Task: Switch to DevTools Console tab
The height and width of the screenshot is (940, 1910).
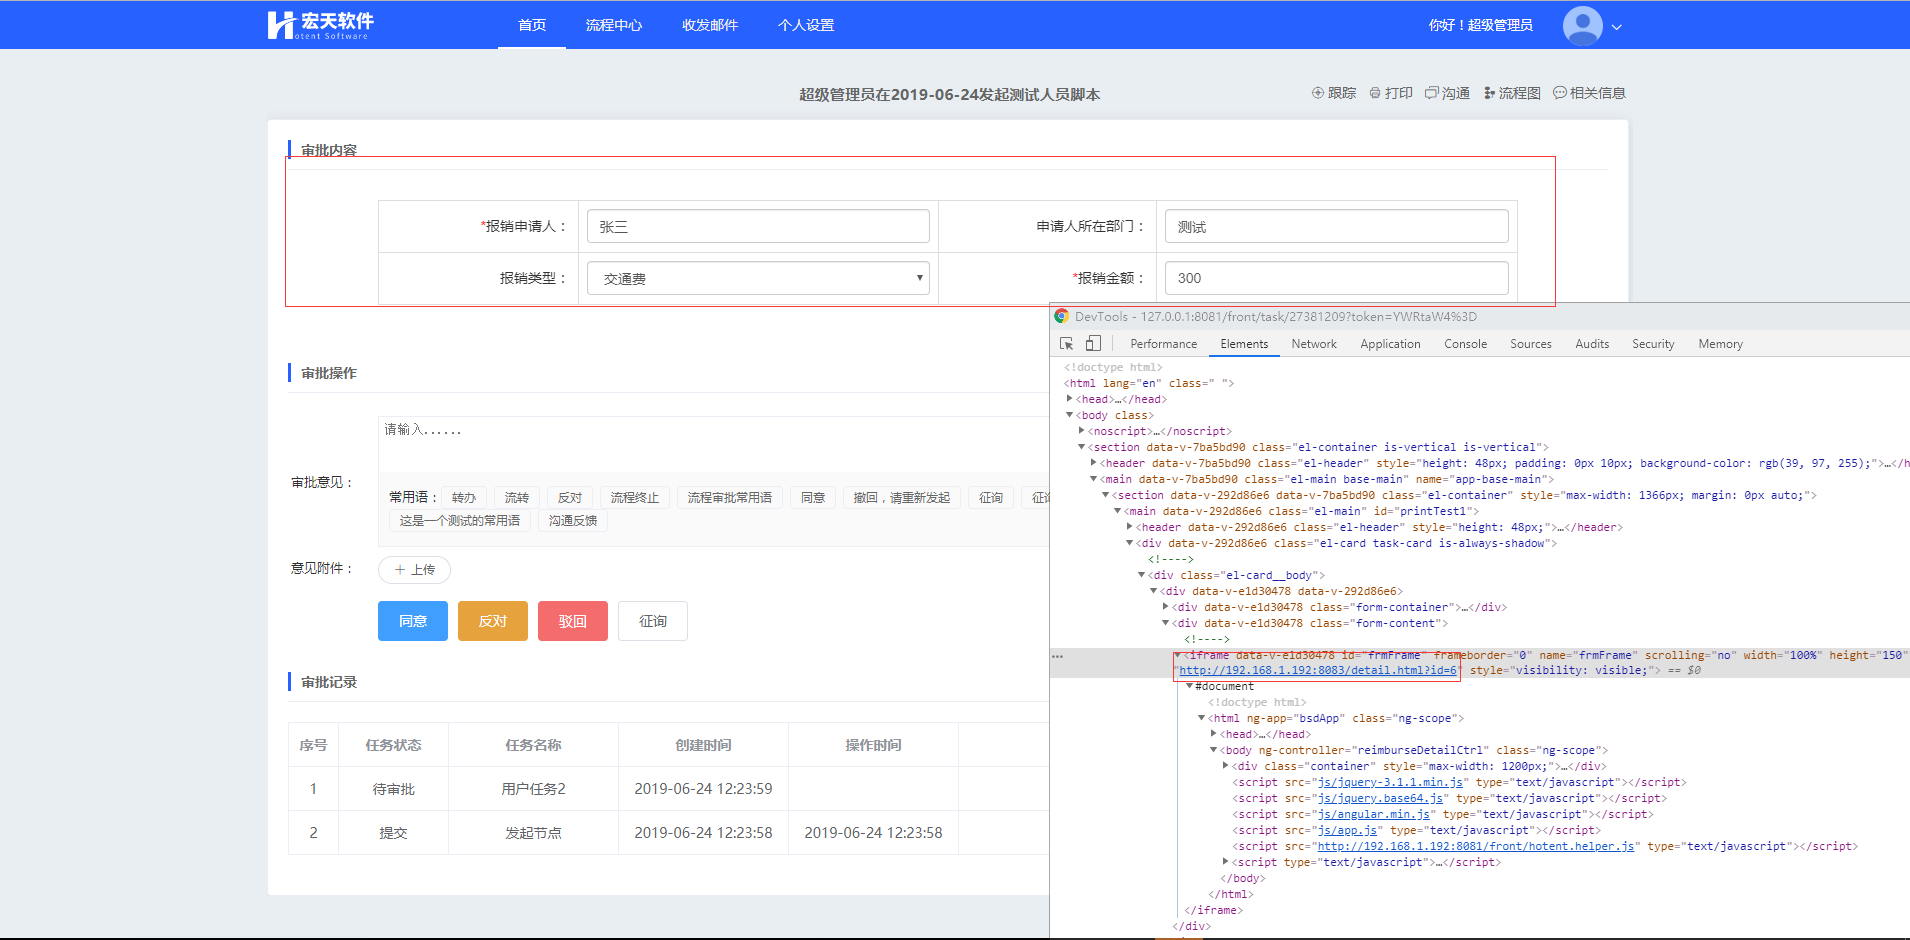Action: 1465,344
